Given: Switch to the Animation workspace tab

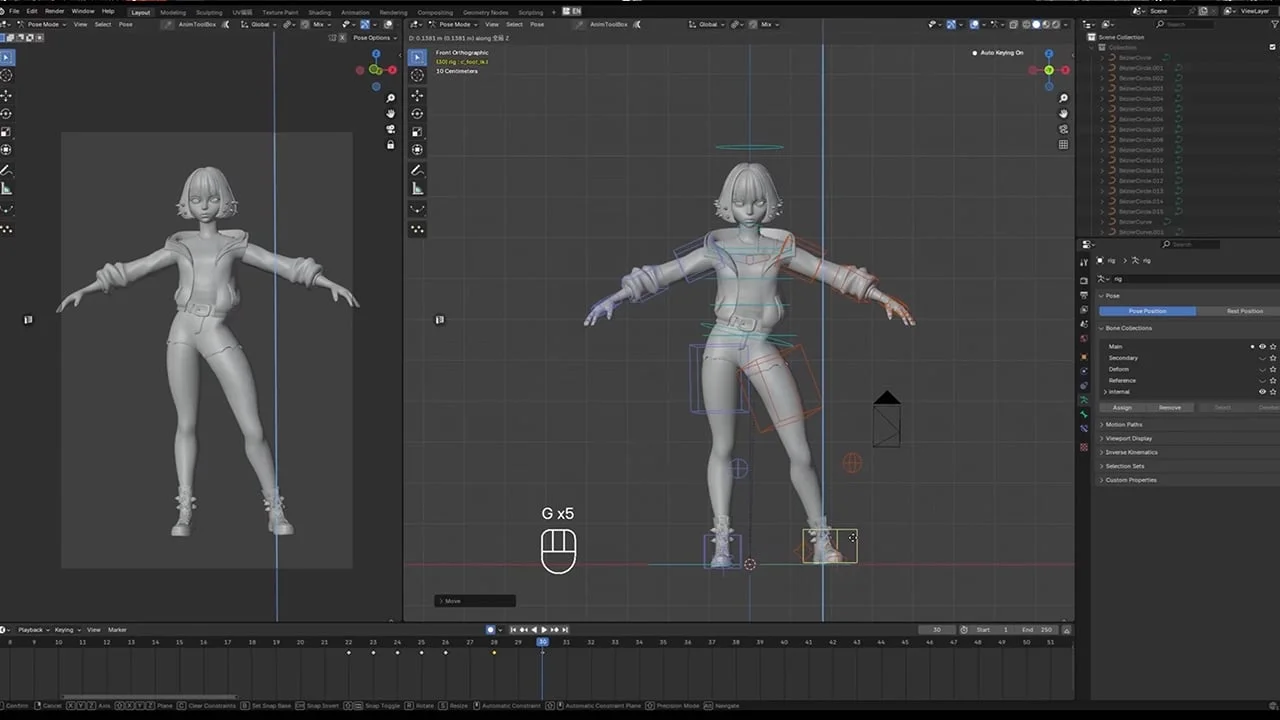Looking at the screenshot, I should pos(355,12).
